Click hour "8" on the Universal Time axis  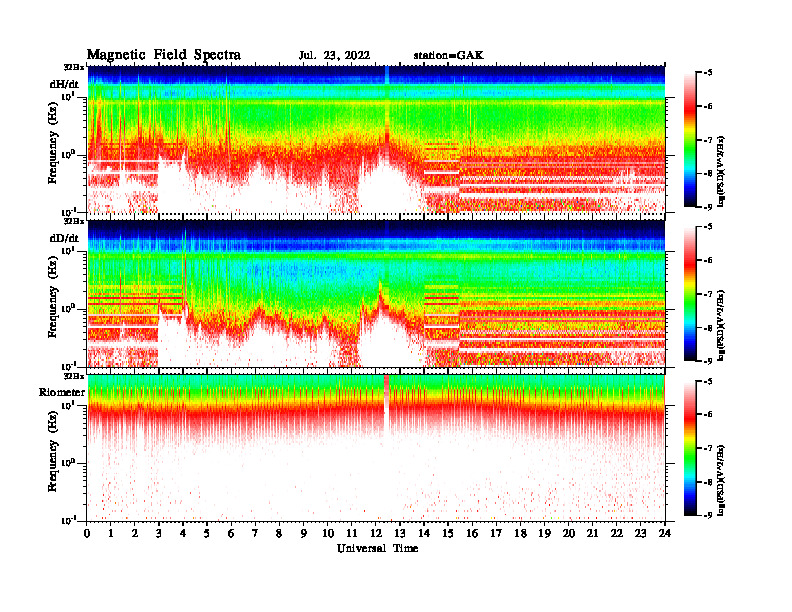coord(279,534)
